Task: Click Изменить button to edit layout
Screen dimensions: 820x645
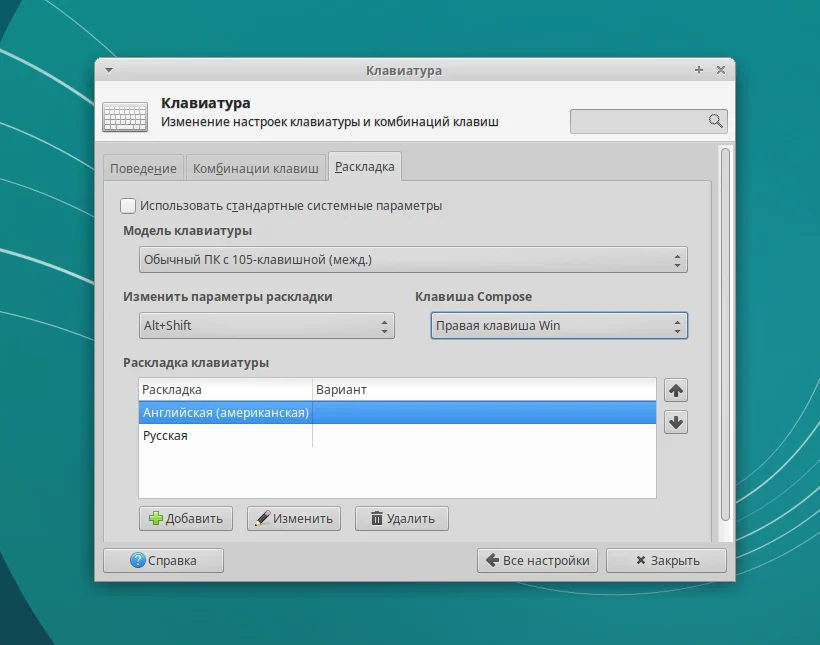Action: click(294, 518)
